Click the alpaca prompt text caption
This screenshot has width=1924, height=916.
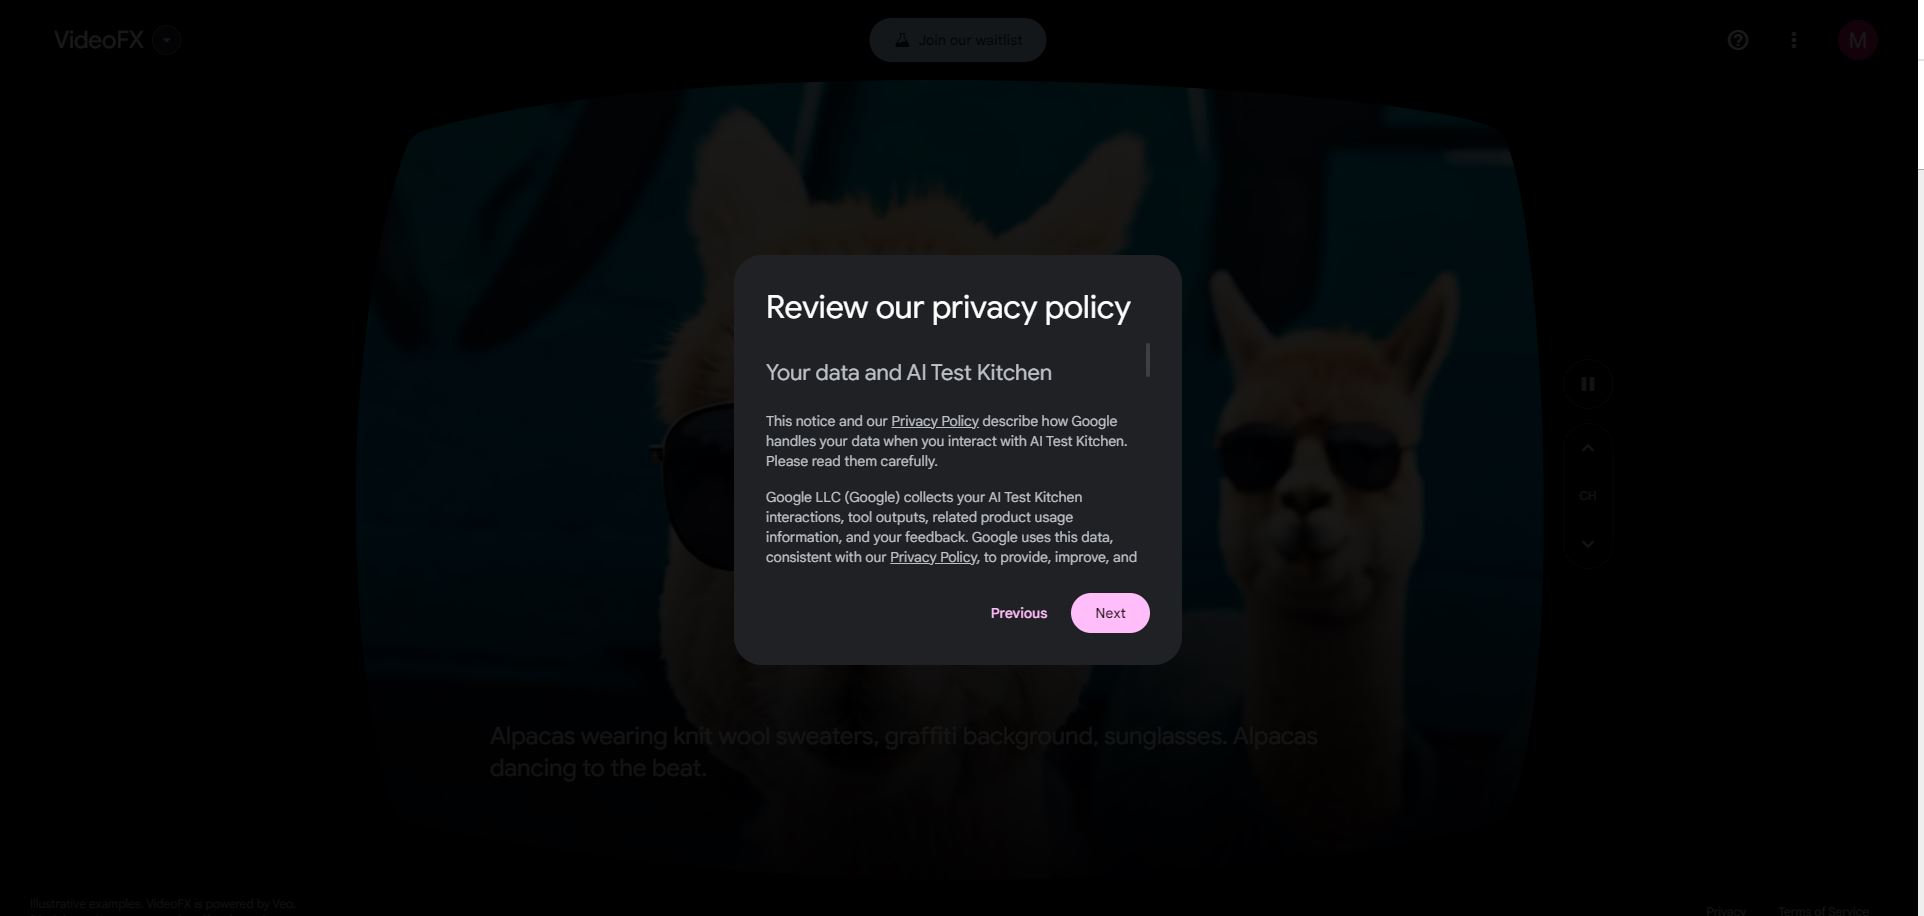[903, 752]
